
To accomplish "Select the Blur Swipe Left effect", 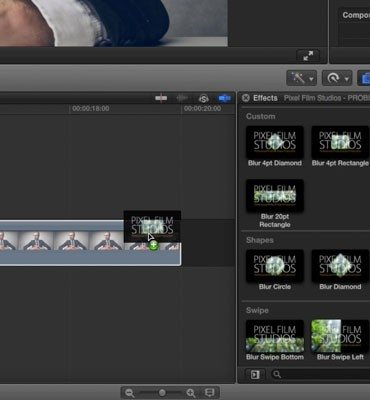I will pyautogui.click(x=340, y=340).
